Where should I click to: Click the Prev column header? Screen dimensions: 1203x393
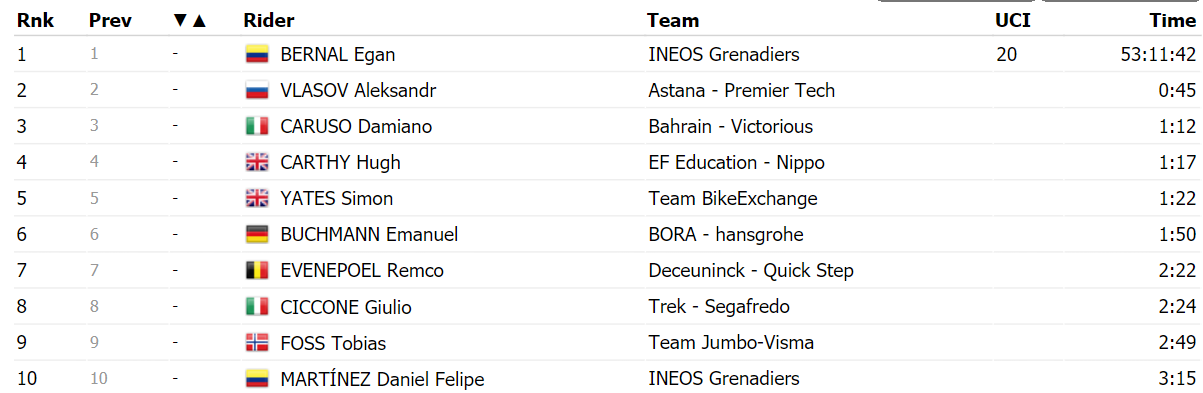tap(109, 20)
